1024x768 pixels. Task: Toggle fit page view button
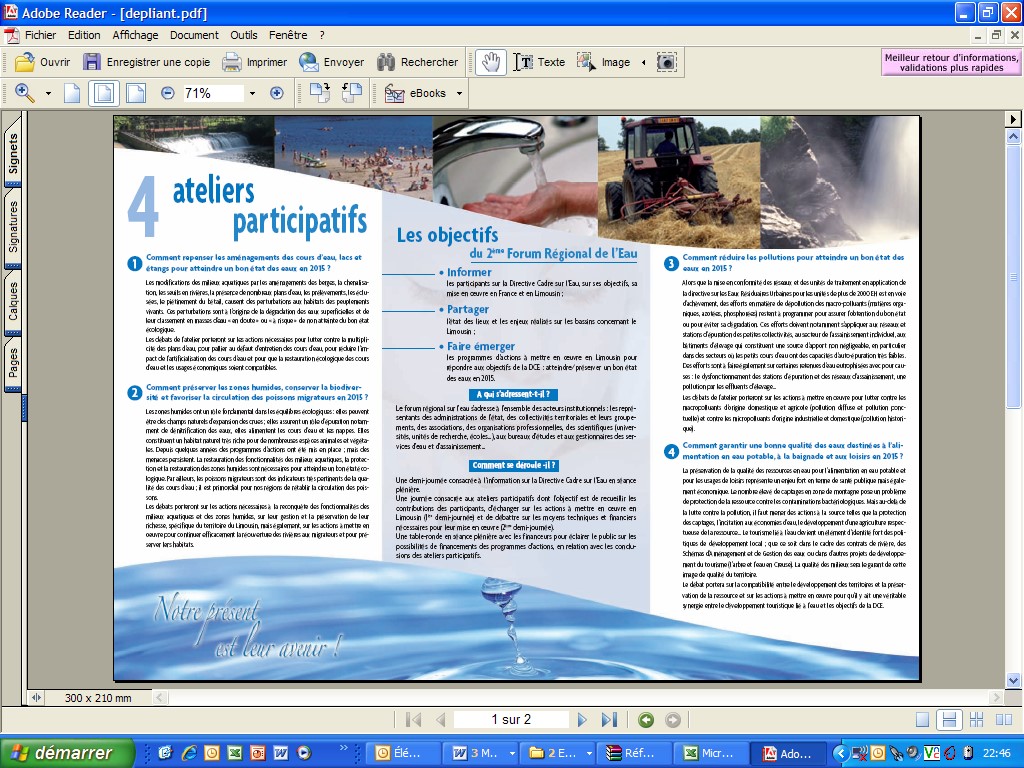pos(103,93)
